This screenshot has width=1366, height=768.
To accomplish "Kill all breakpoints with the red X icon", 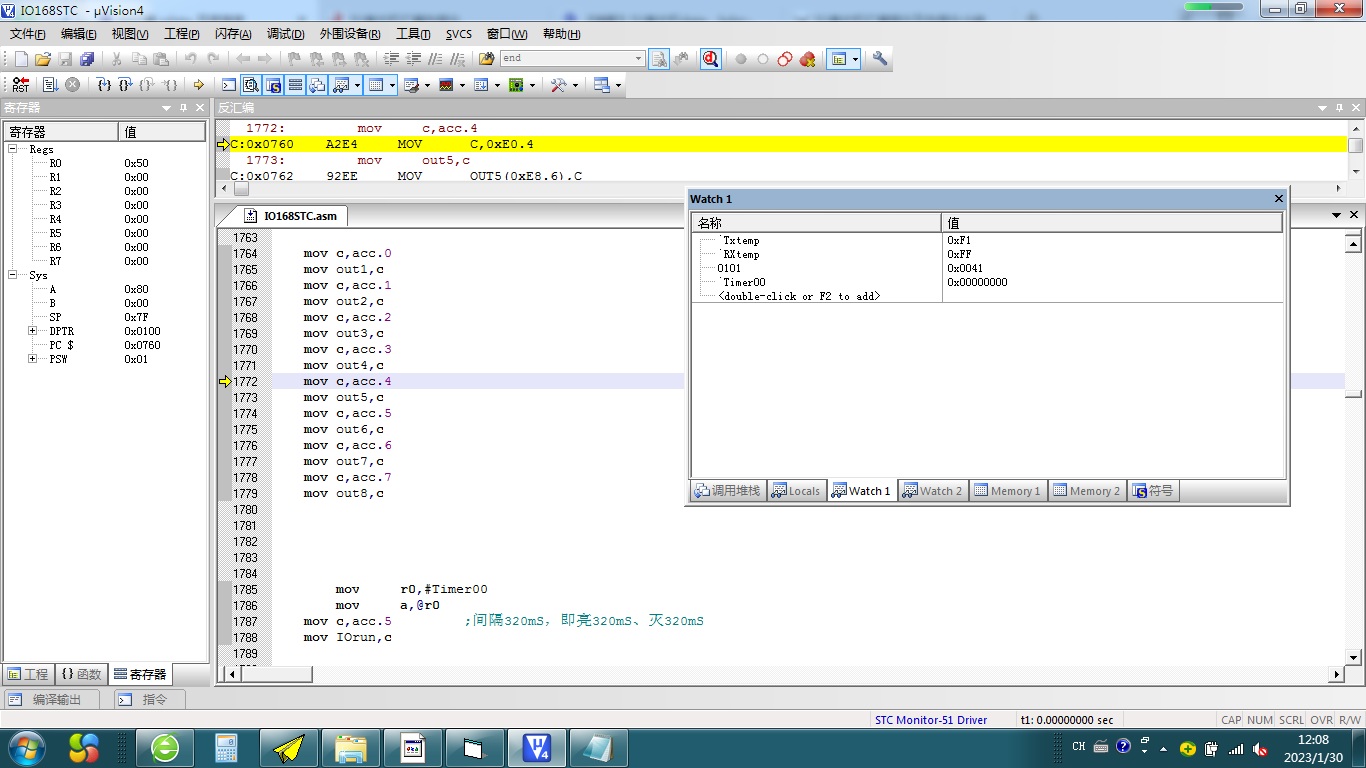I will click(x=807, y=59).
